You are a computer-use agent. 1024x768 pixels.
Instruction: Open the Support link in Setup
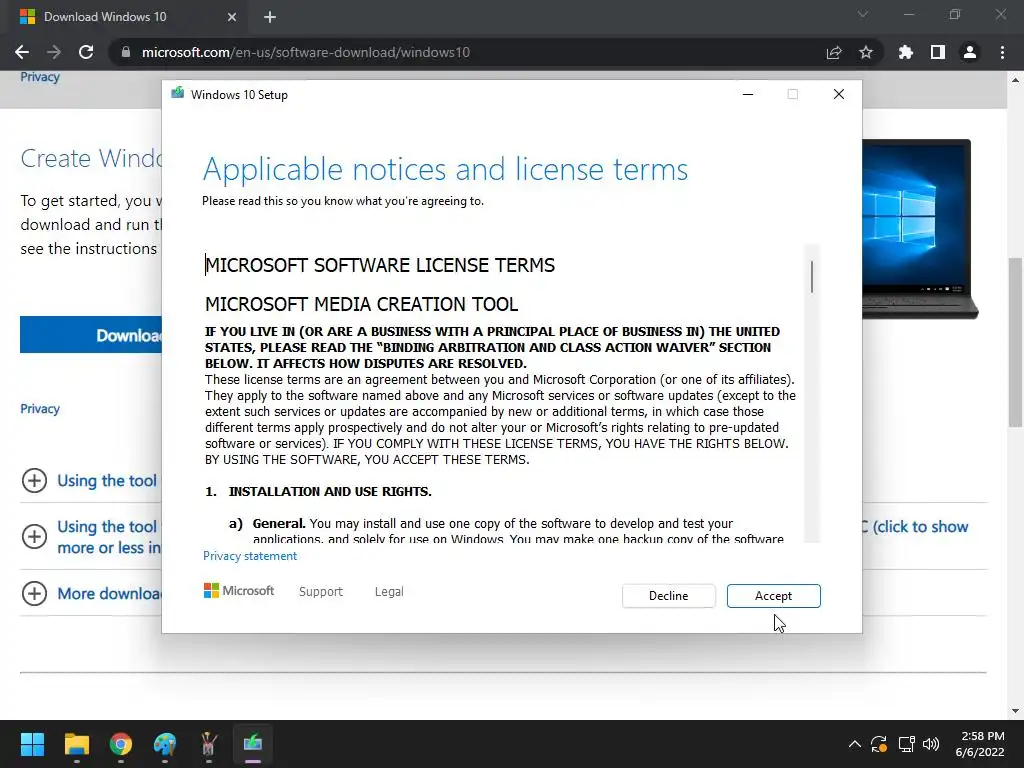coord(321,592)
